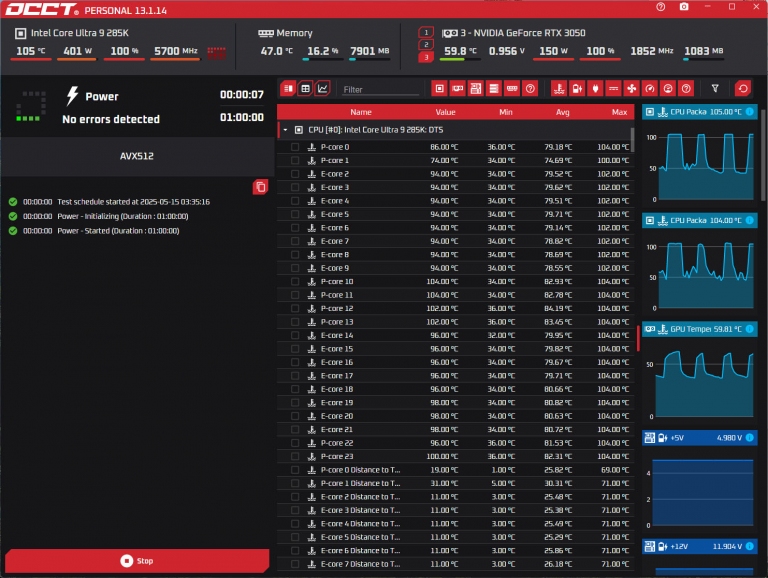
Task: Toggle the clock gauge sensor type filter
Action: click(x=649, y=89)
